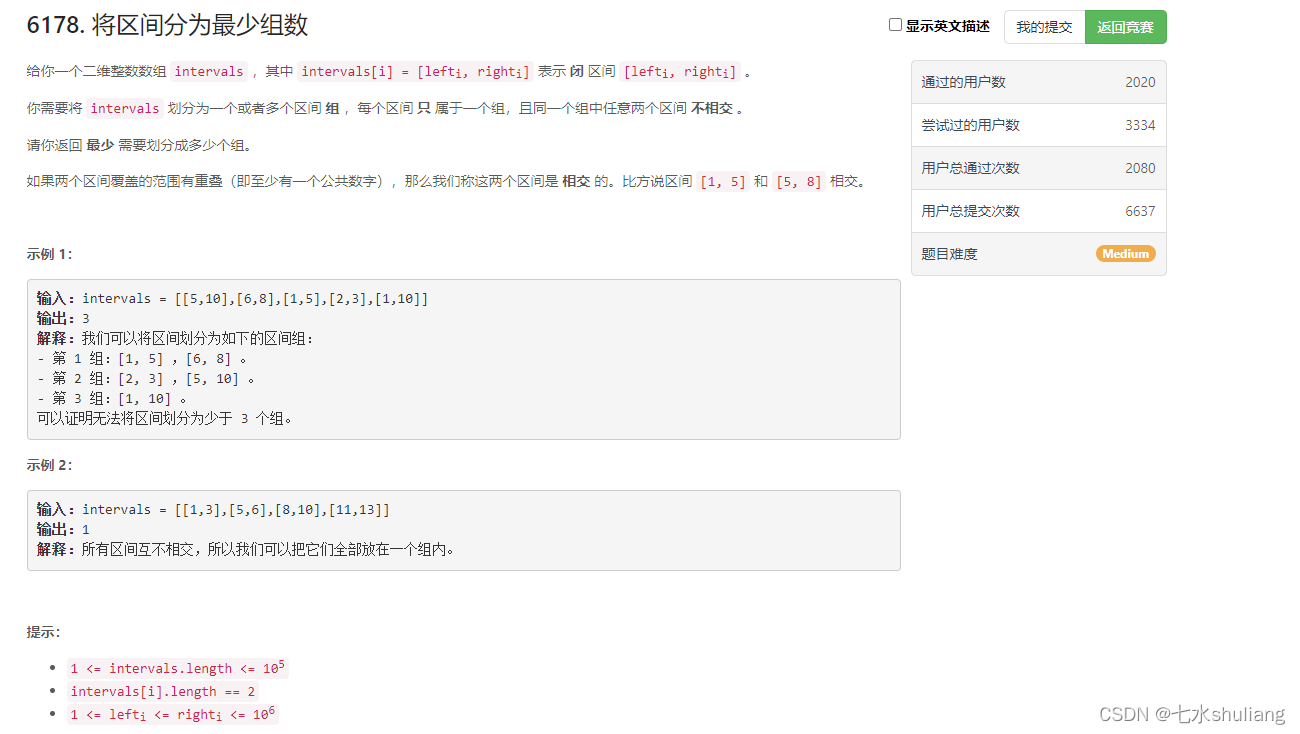
Task: Select the Medium difficulty badge
Action: point(1125,254)
